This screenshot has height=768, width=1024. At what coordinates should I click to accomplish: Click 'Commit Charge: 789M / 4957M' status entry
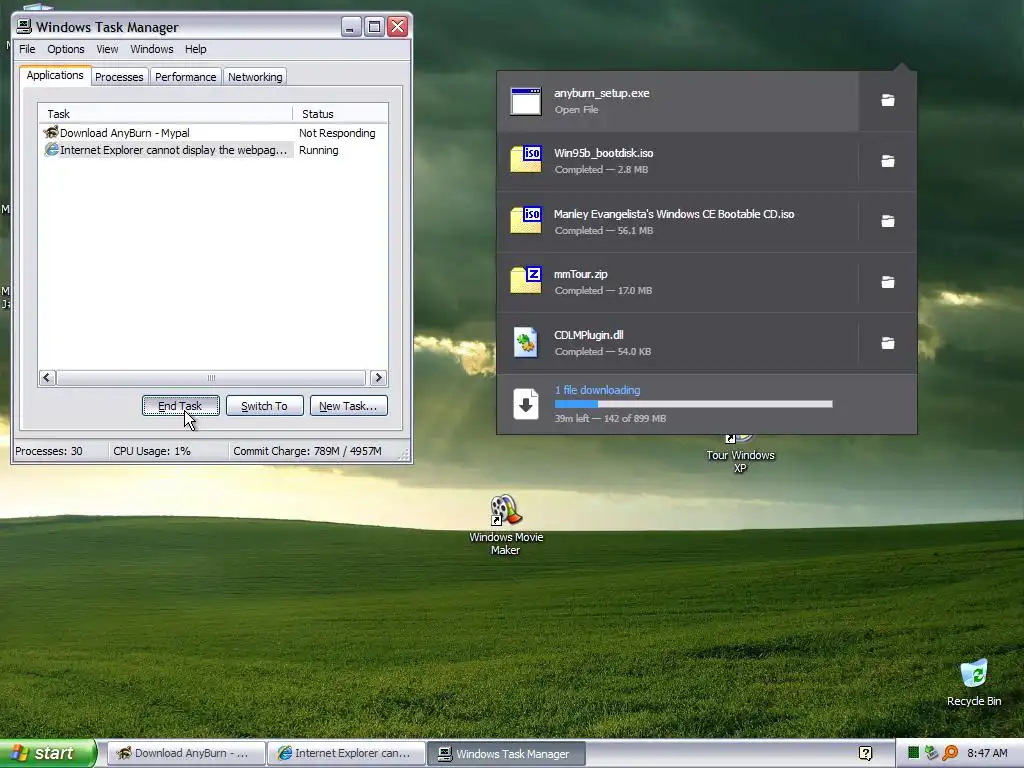307,451
